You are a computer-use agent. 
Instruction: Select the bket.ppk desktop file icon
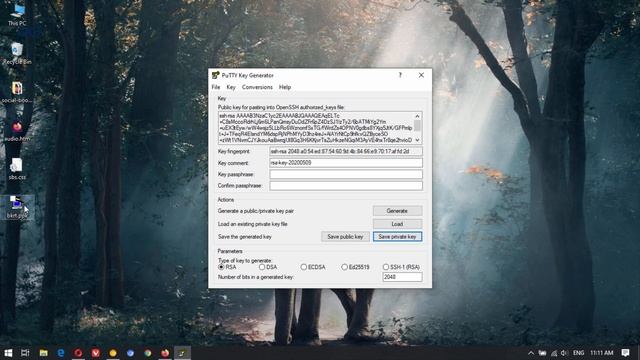point(17,207)
